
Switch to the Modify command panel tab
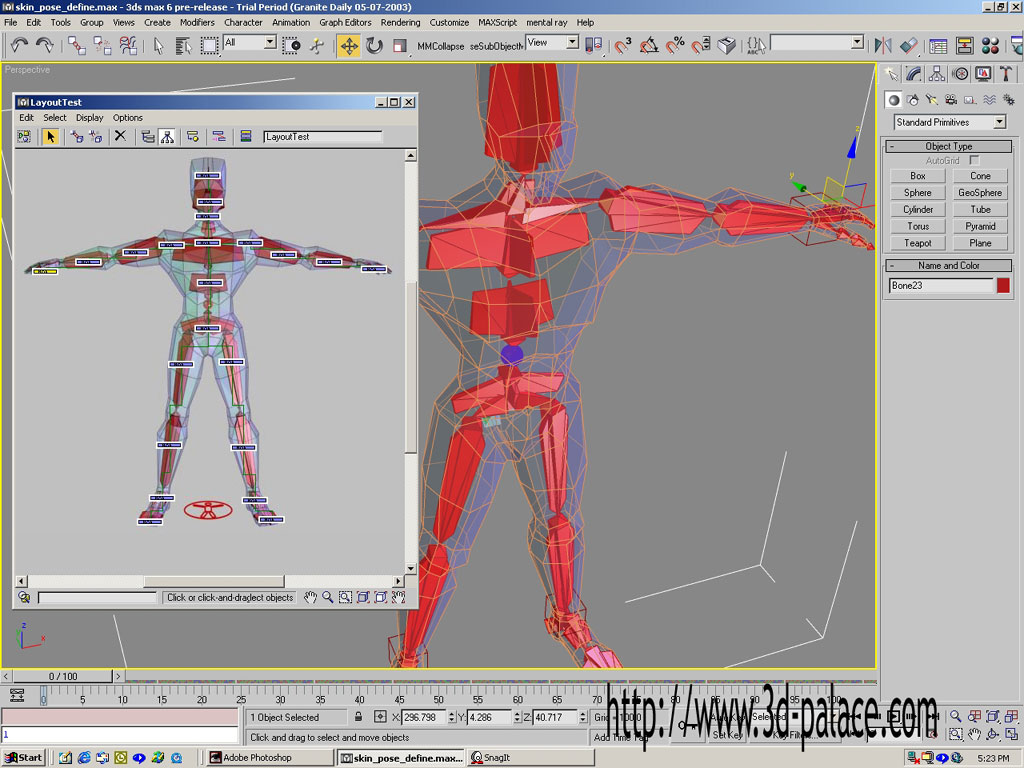pyautogui.click(x=914, y=74)
